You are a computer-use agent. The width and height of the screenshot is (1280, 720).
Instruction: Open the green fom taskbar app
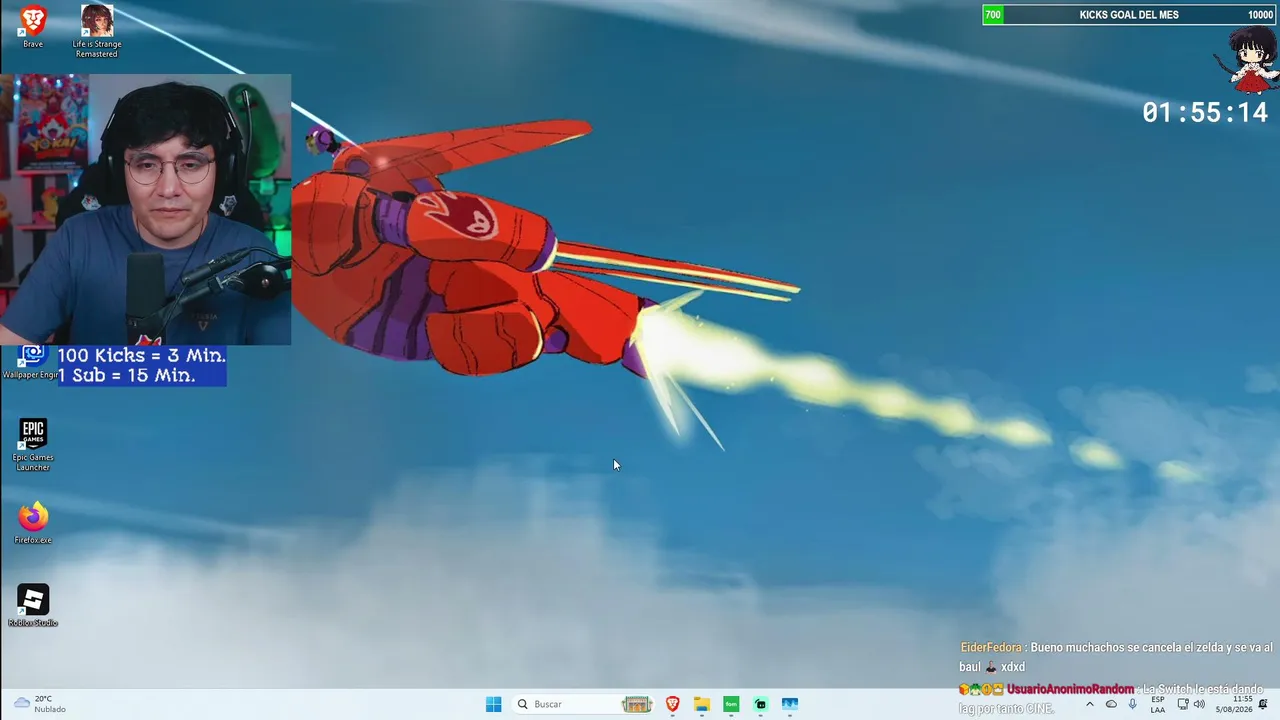(x=731, y=704)
